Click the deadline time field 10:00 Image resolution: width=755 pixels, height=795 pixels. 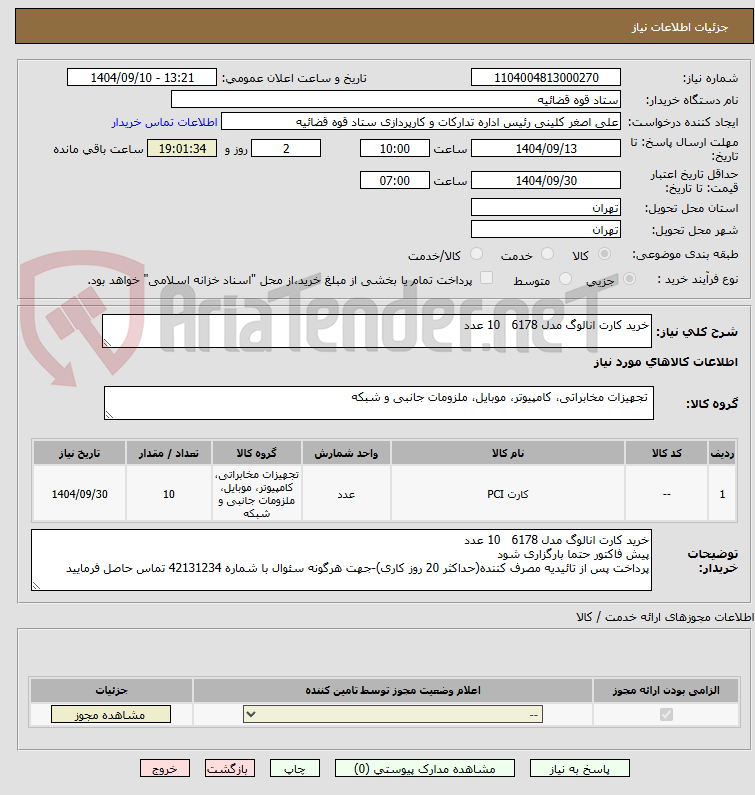point(394,149)
